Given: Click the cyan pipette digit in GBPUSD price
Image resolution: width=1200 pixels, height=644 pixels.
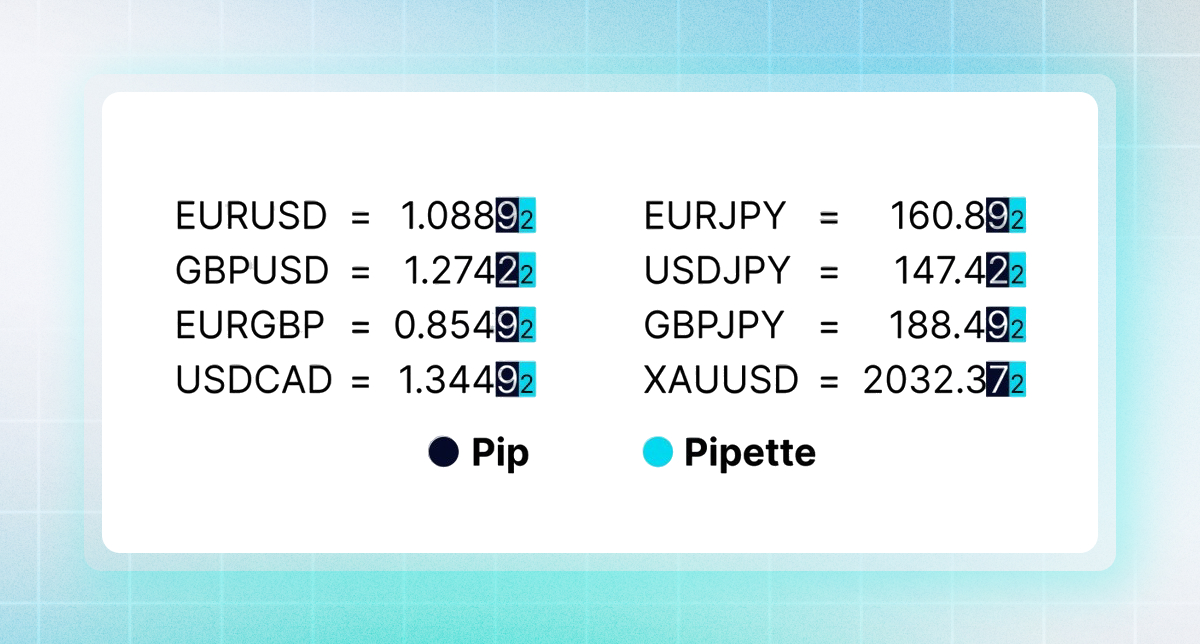Looking at the screenshot, I should point(527,273).
